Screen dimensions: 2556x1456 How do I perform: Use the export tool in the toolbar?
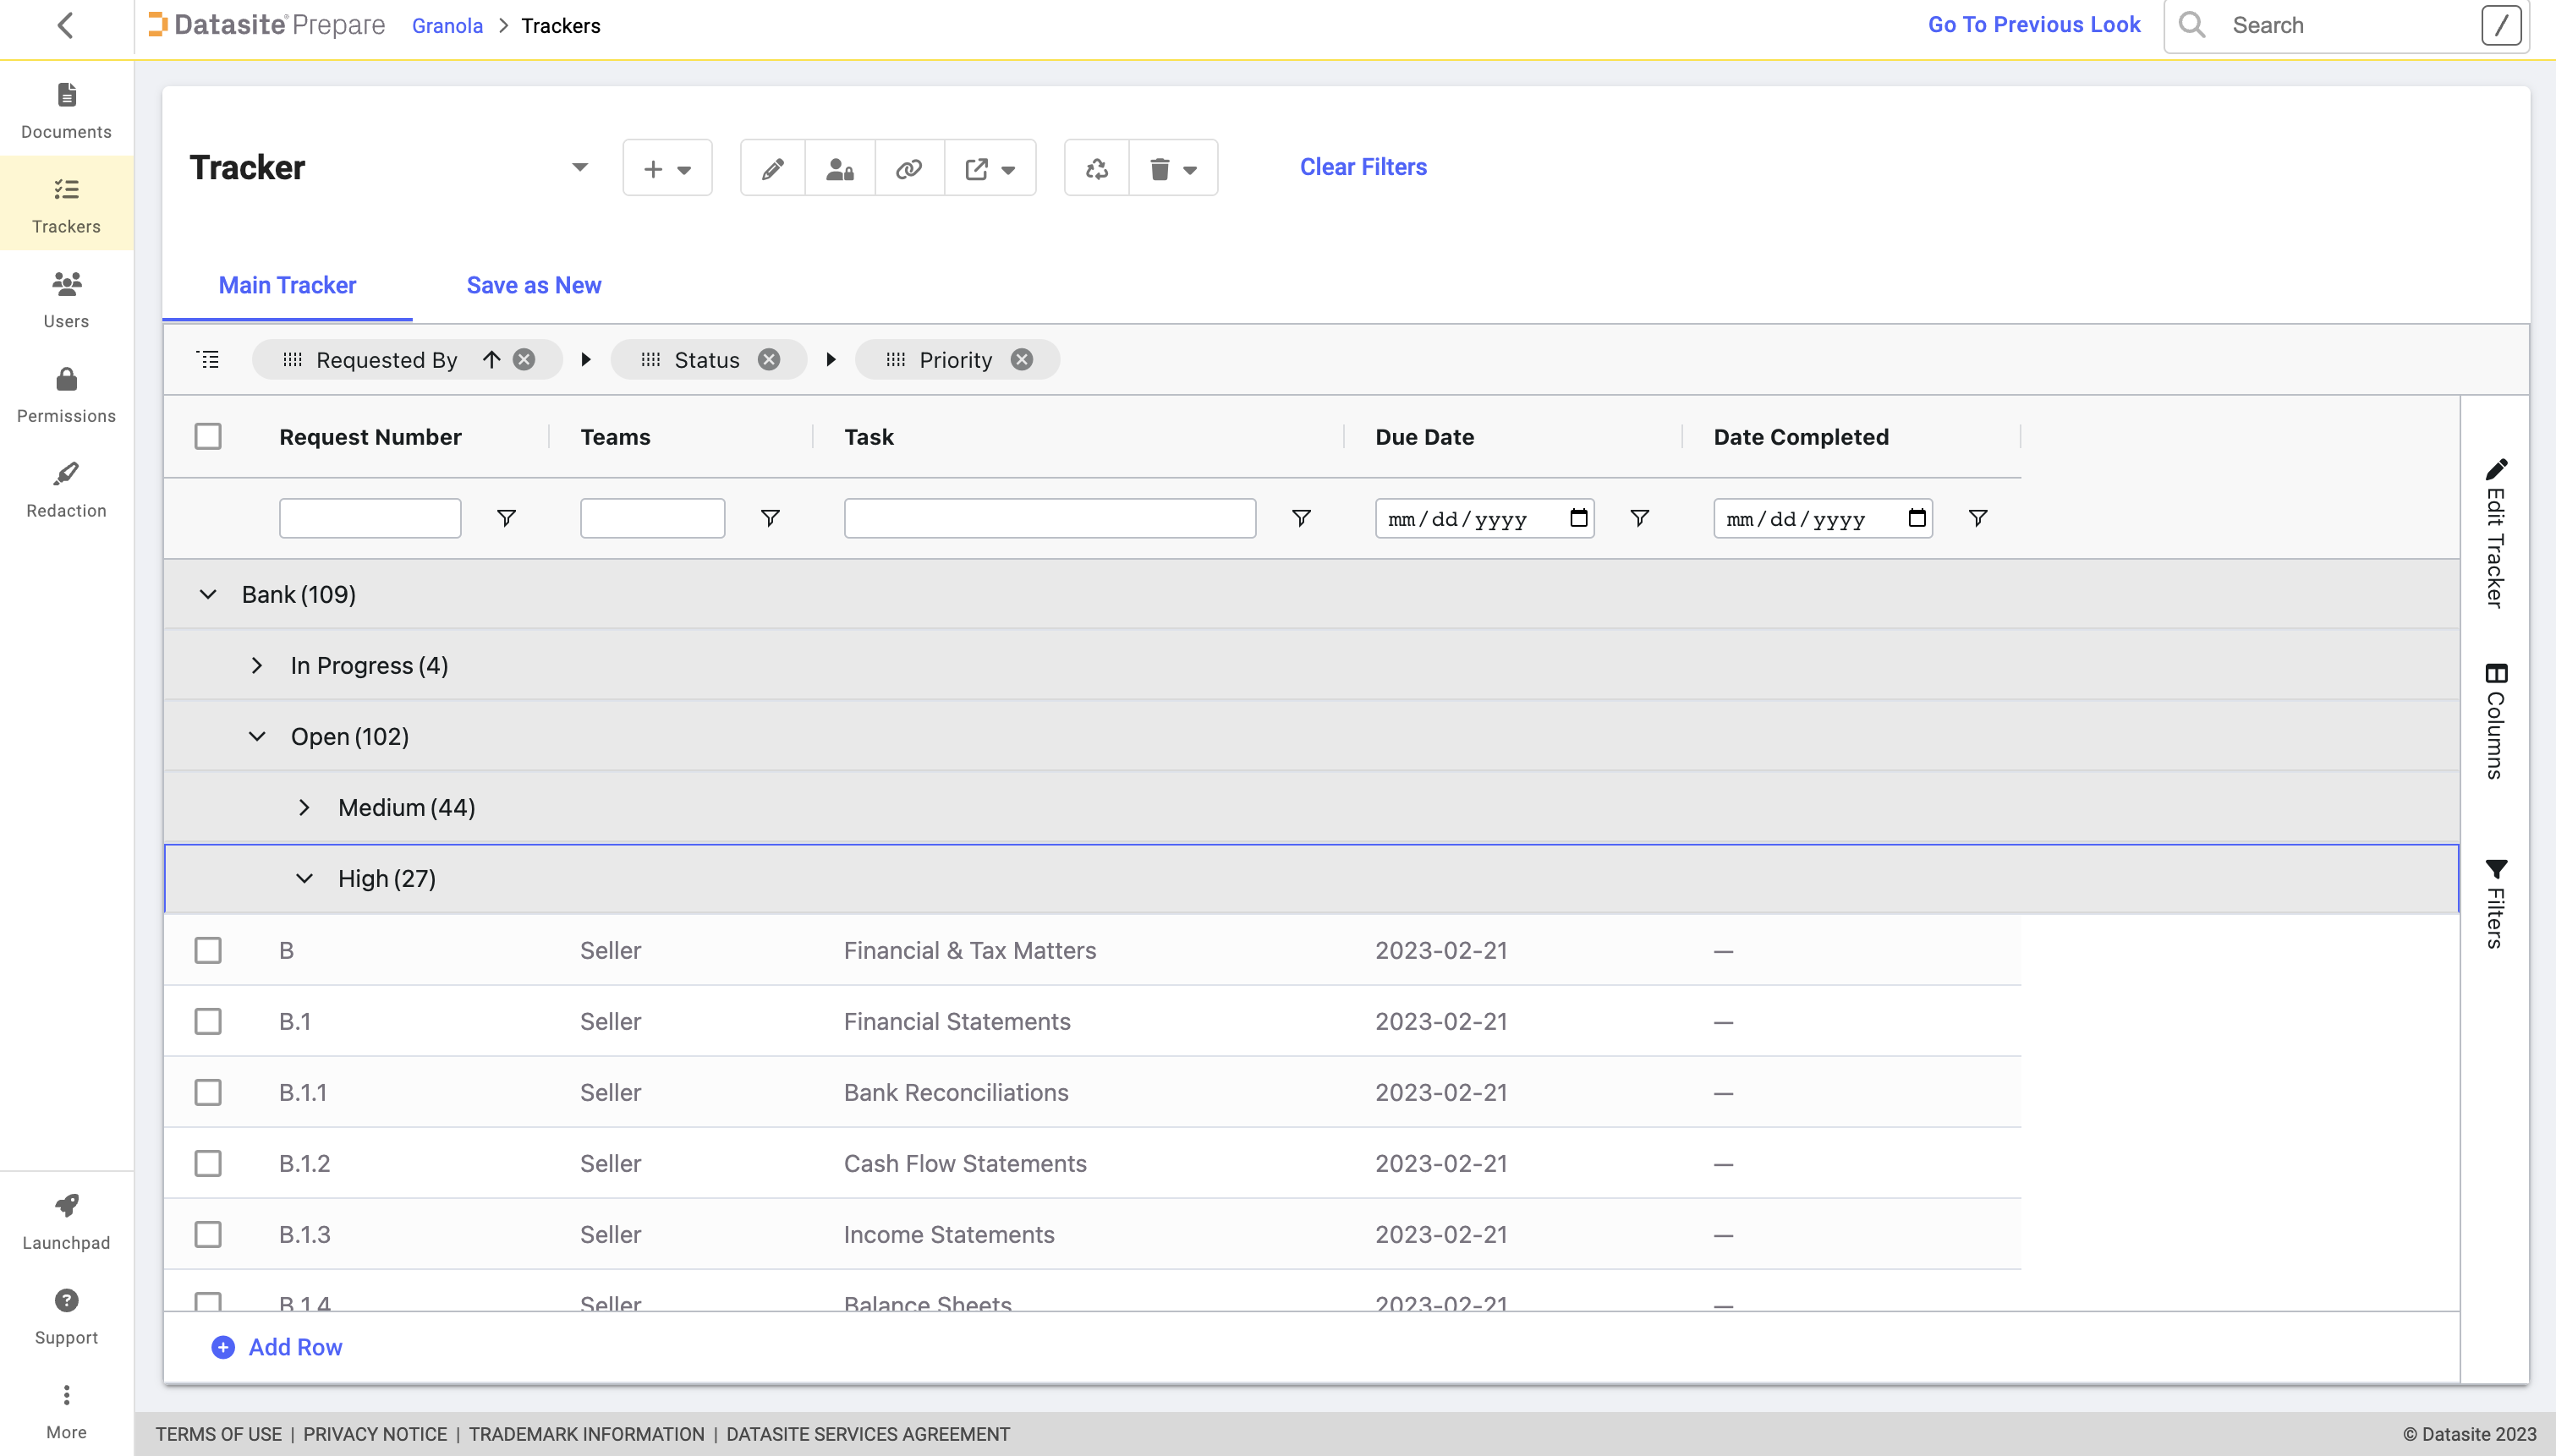pyautogui.click(x=977, y=167)
